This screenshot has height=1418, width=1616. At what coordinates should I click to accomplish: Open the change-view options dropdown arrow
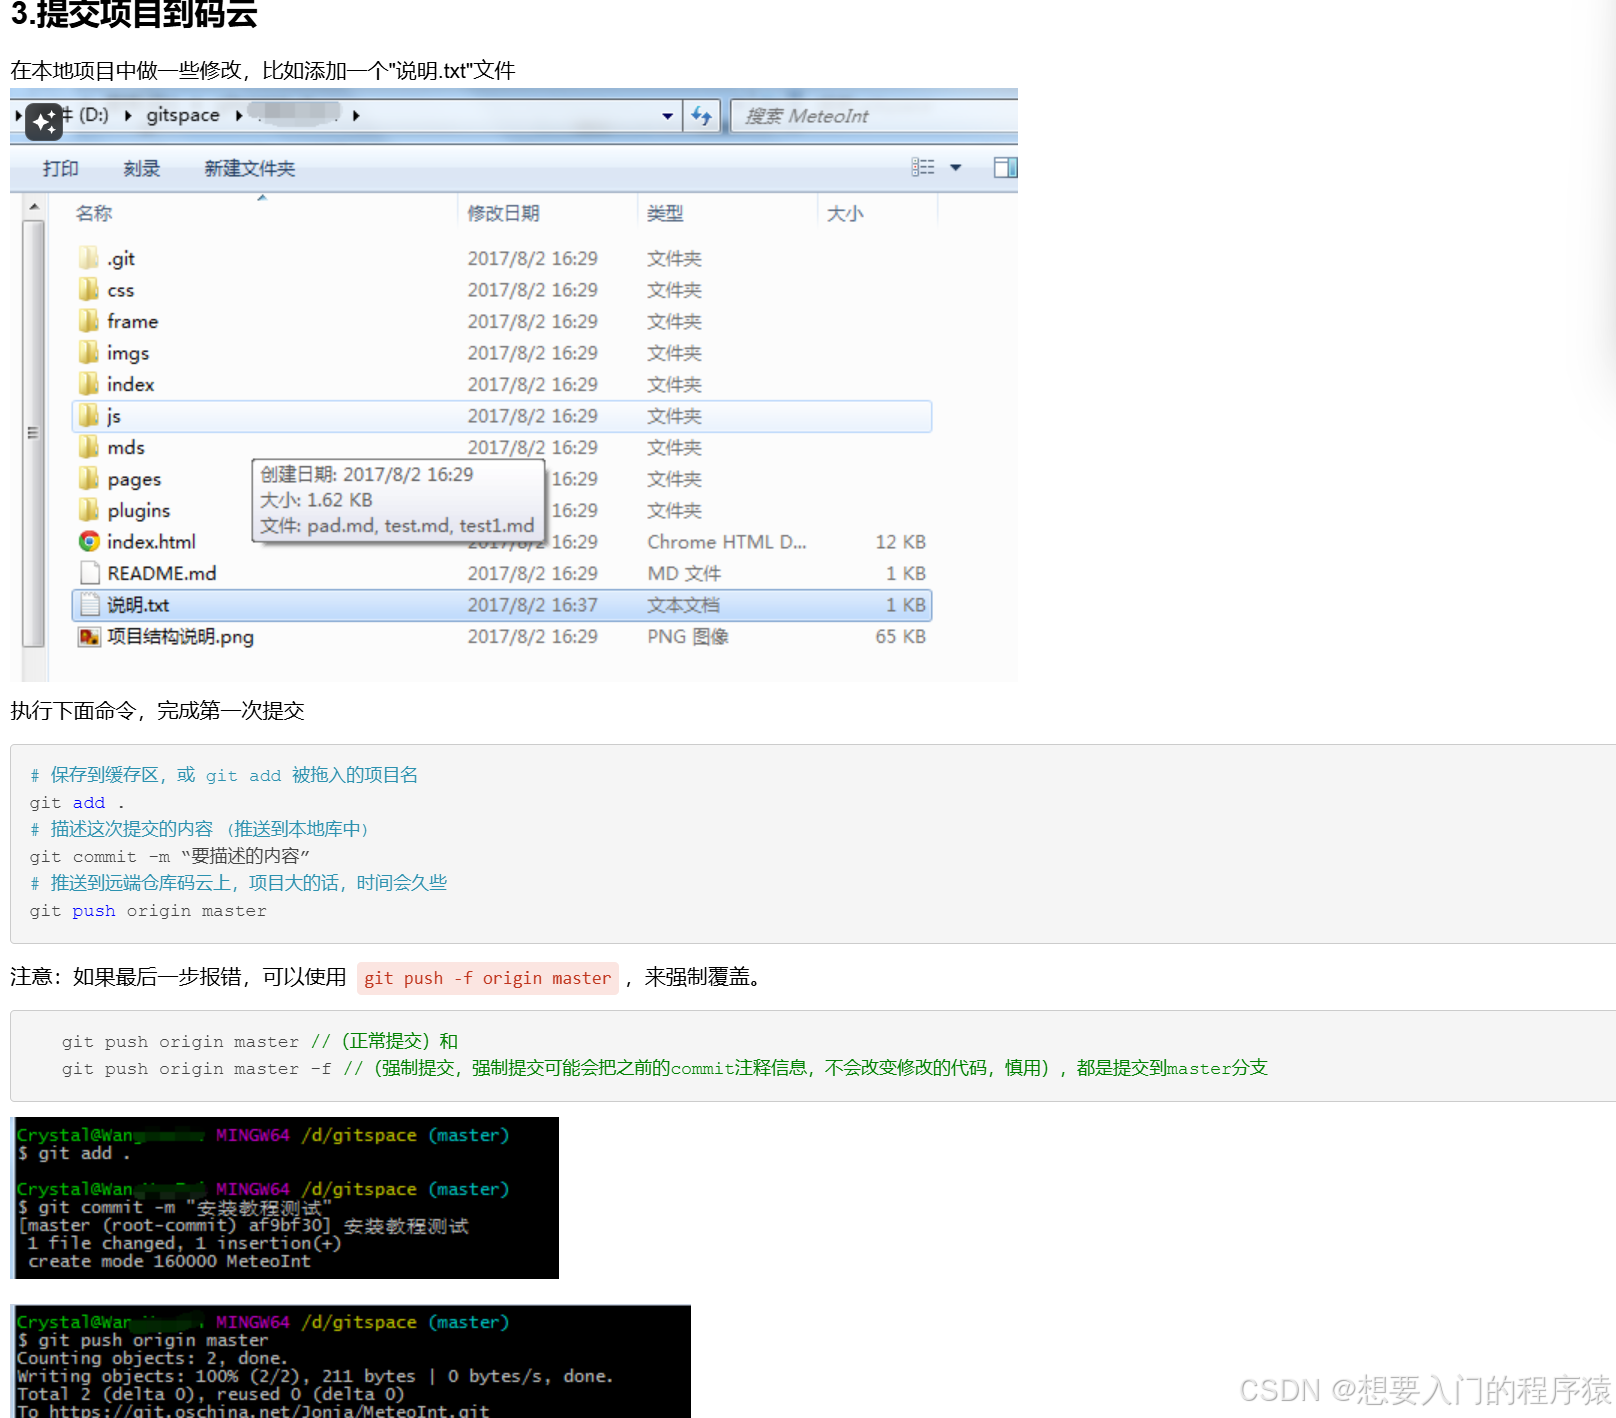(956, 167)
